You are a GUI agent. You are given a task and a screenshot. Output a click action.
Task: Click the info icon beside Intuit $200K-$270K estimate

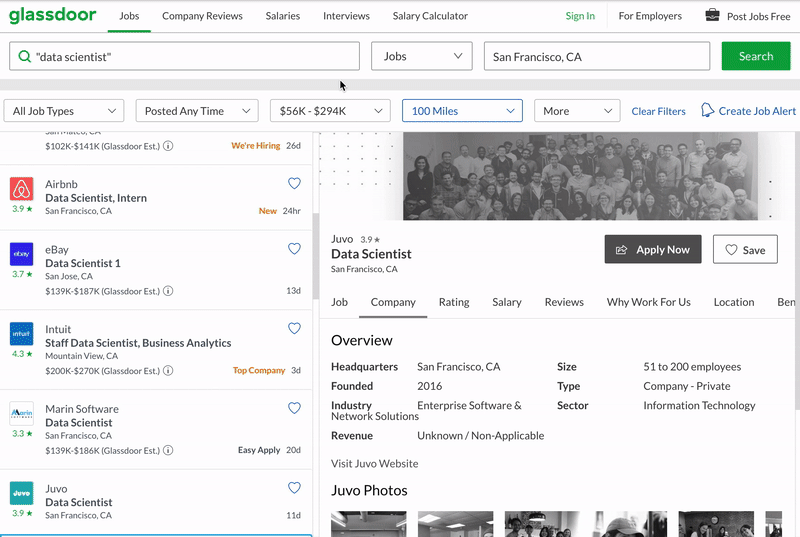[x=168, y=370]
